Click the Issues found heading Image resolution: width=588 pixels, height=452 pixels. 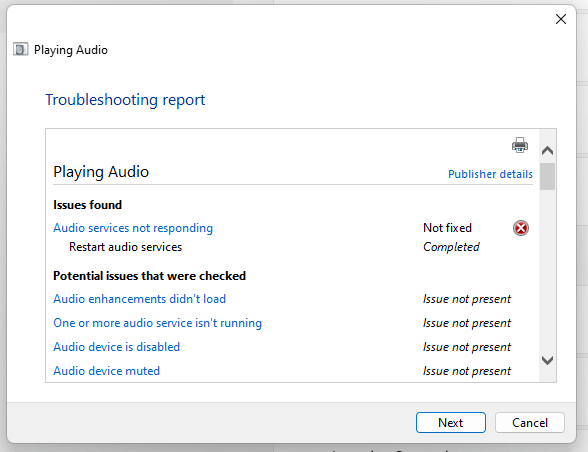tap(87, 205)
